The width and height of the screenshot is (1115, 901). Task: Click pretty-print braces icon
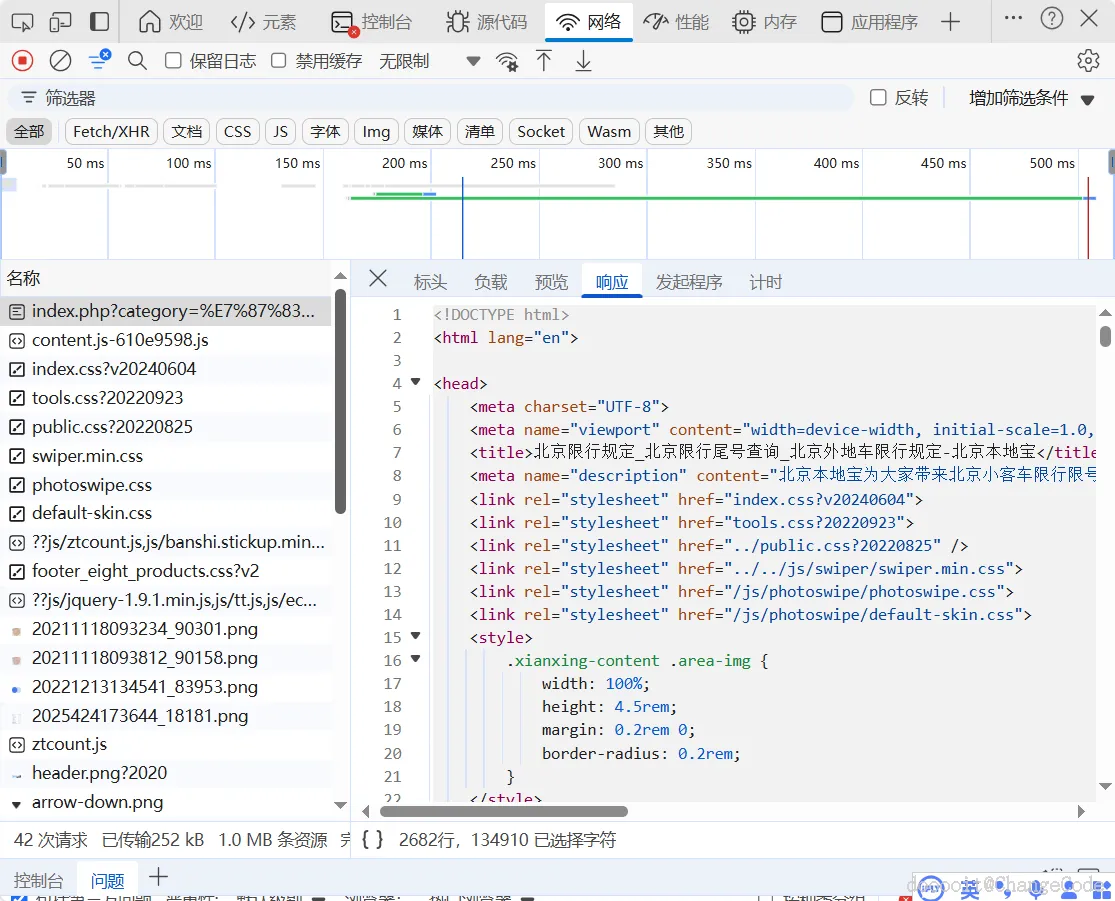pyautogui.click(x=372, y=840)
